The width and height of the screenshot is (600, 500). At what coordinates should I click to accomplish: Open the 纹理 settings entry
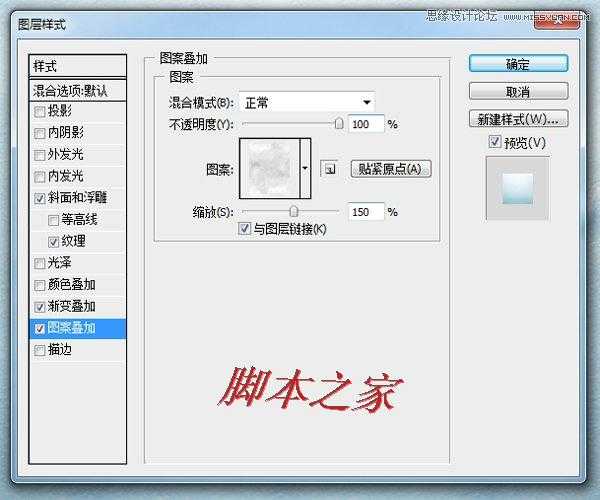(x=73, y=241)
